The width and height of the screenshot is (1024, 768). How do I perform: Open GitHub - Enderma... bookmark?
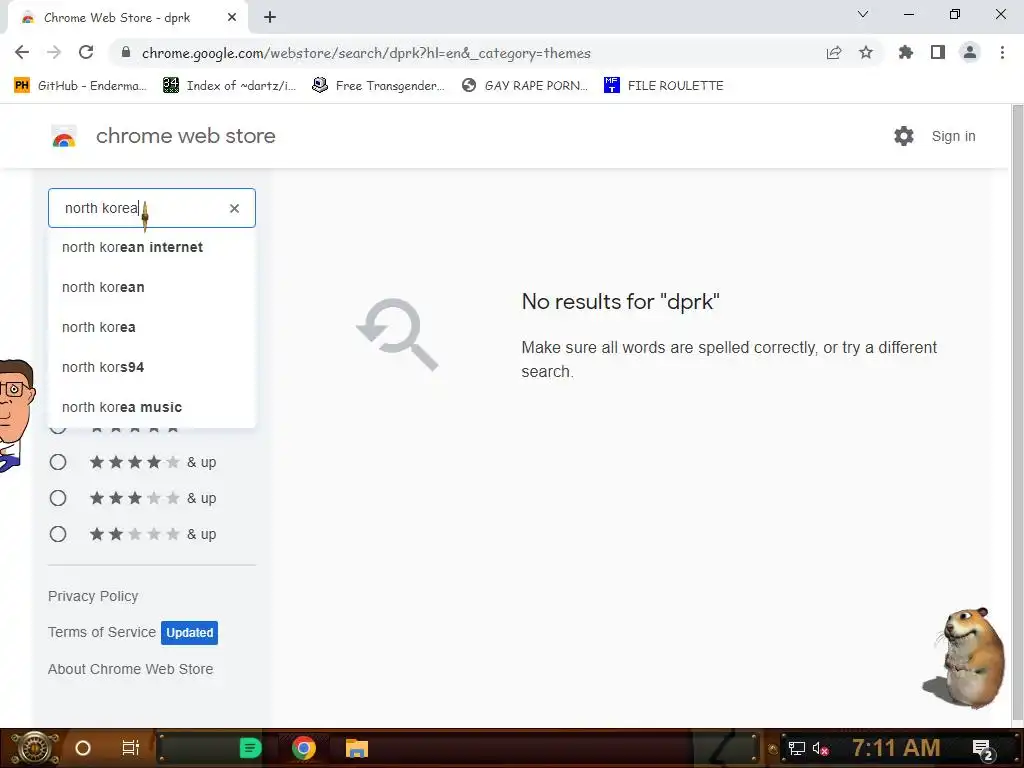pyautogui.click(x=80, y=86)
